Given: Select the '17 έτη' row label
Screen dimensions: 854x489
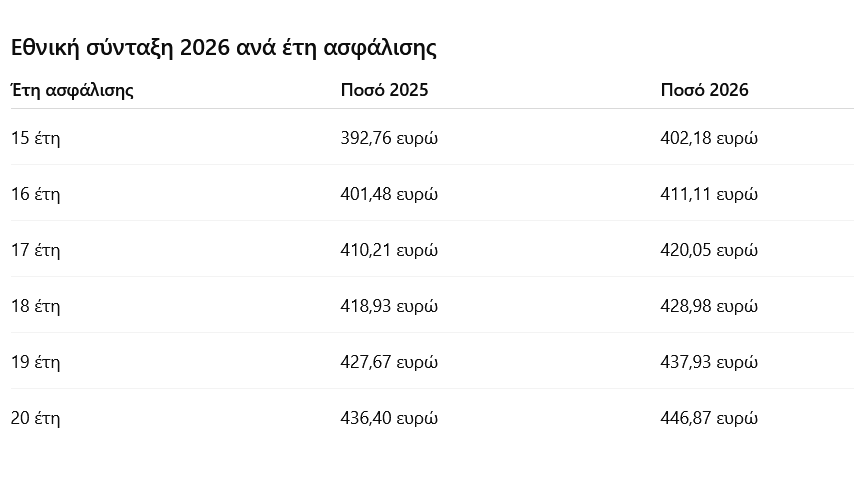Looking at the screenshot, I should (36, 250).
